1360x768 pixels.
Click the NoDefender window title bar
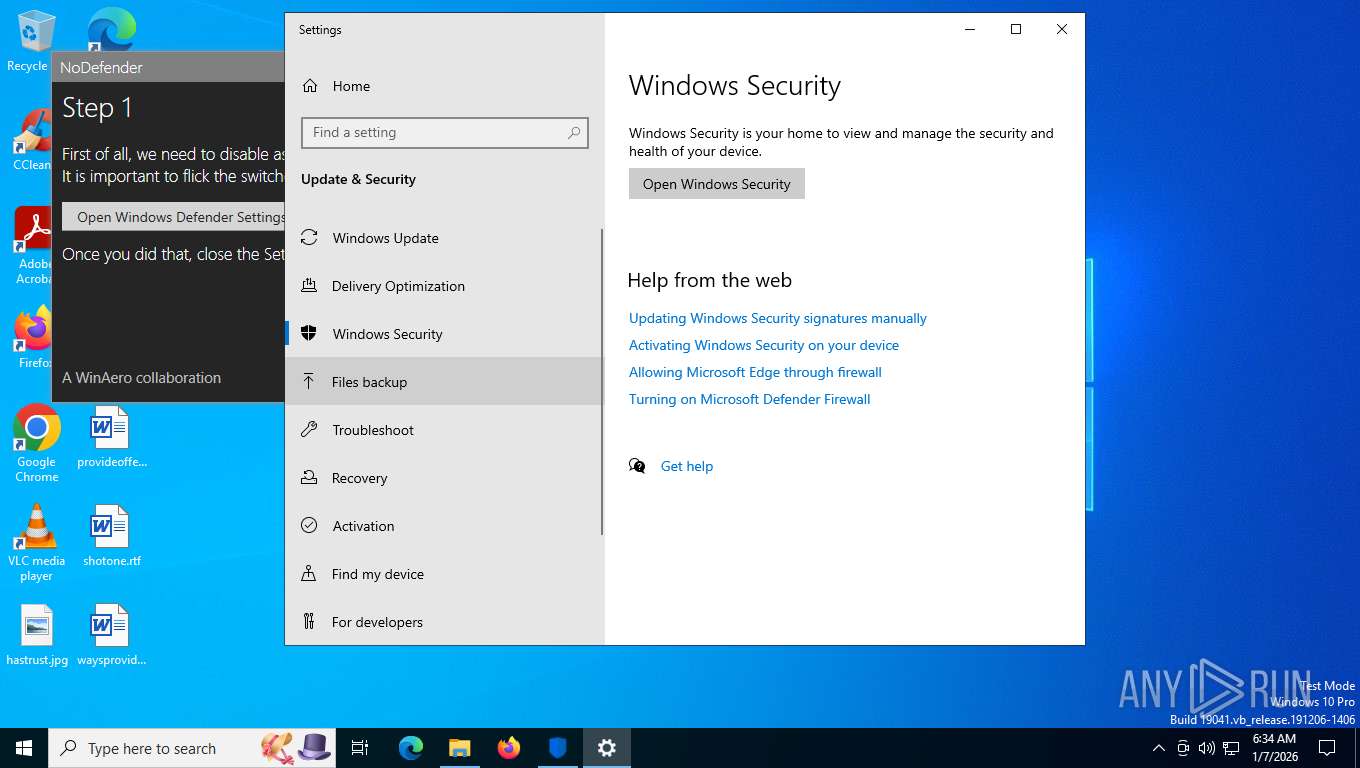click(168, 67)
